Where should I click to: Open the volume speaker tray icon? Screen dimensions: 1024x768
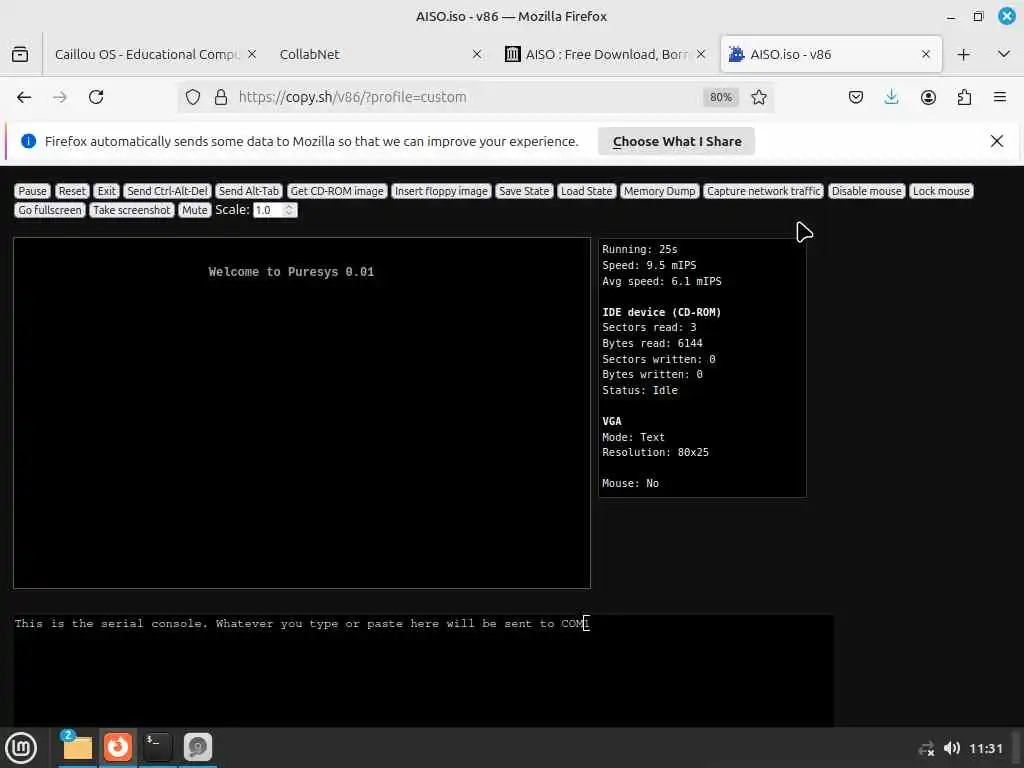coord(952,748)
